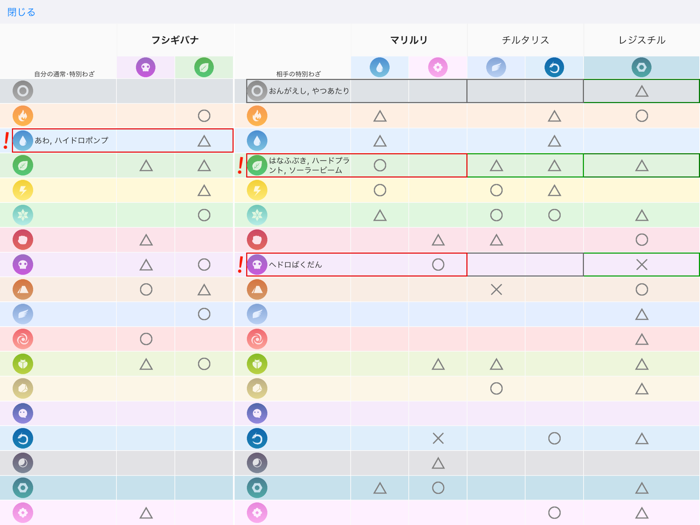Click the 自分の通常・特別わざ column label

pos(64,74)
